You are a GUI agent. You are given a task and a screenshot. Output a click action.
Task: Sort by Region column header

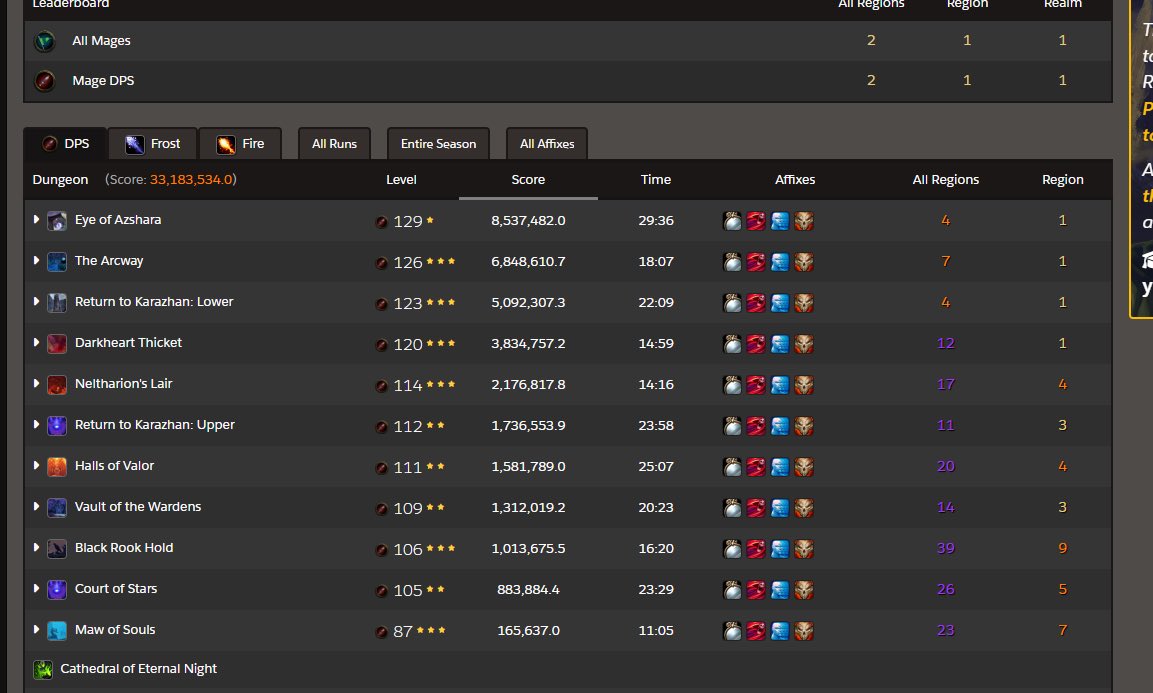pyautogui.click(x=1063, y=180)
